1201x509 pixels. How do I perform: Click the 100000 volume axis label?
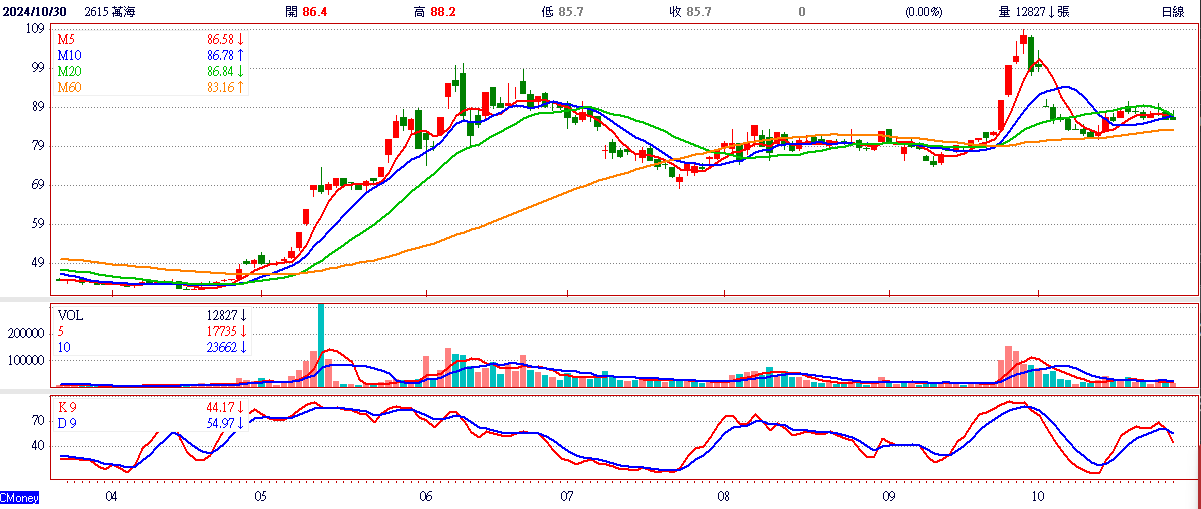pyautogui.click(x=26, y=361)
